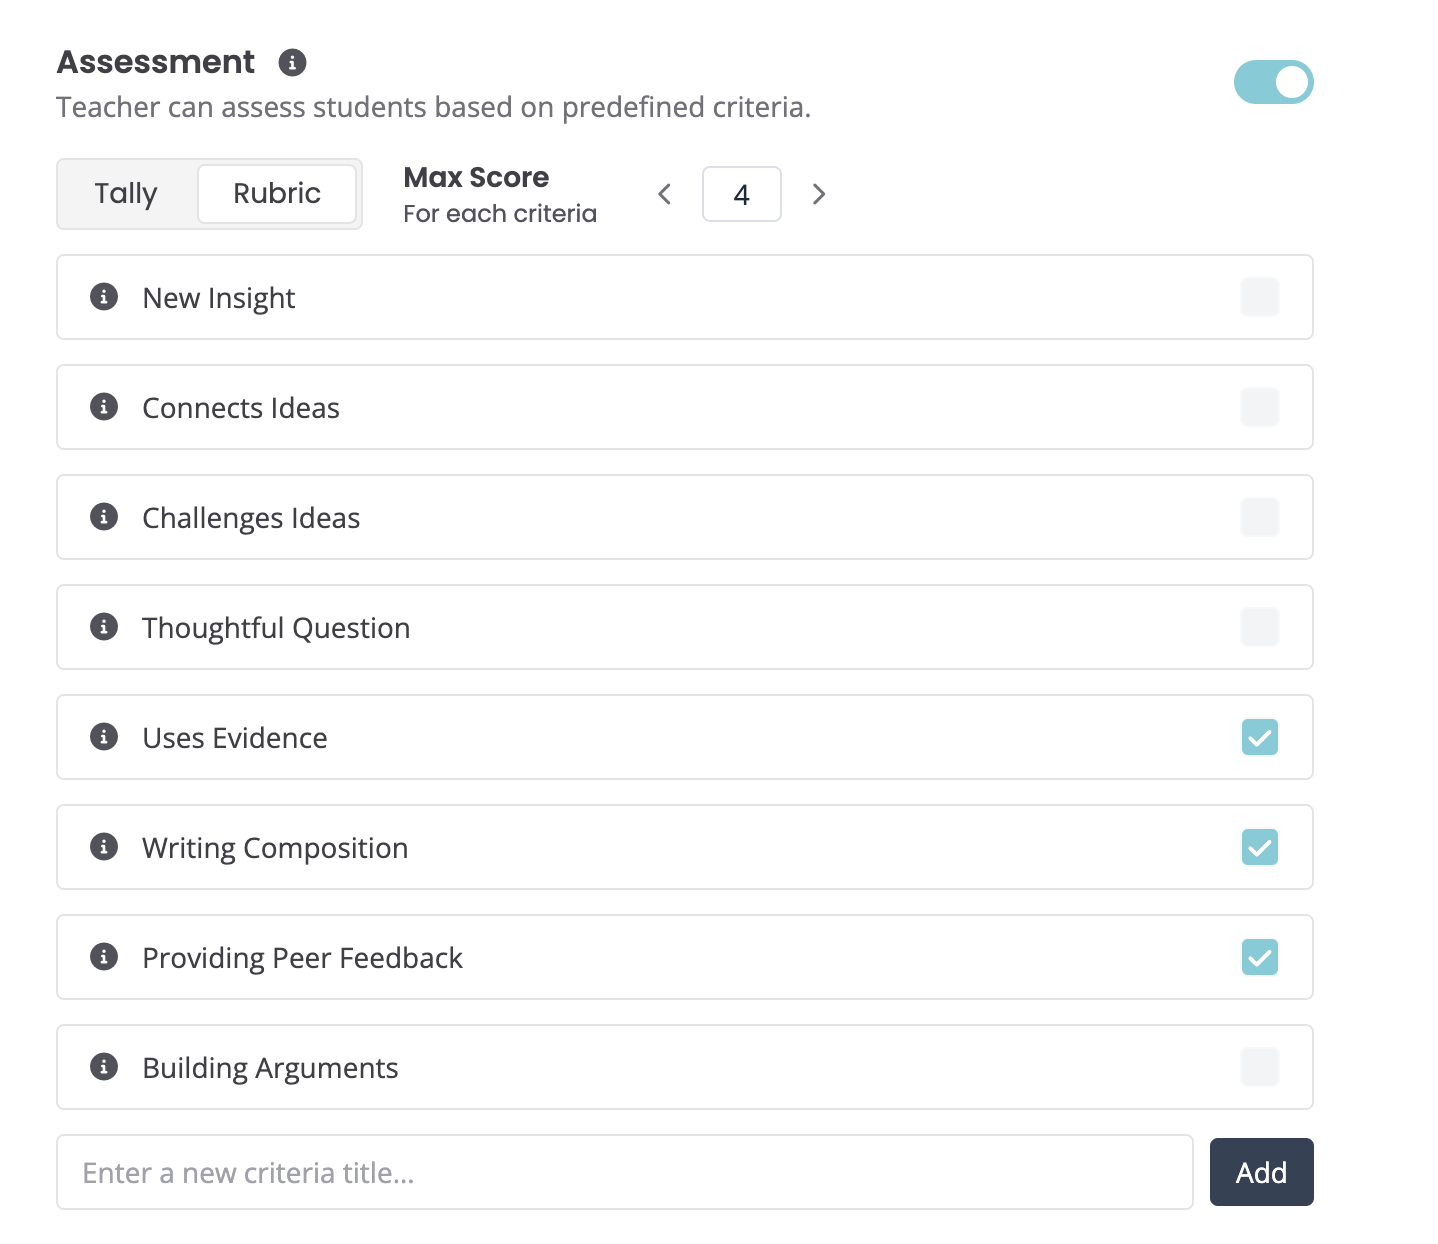Image resolution: width=1438 pixels, height=1244 pixels.
Task: Click the Thoughtful Question info icon
Action: point(104,627)
